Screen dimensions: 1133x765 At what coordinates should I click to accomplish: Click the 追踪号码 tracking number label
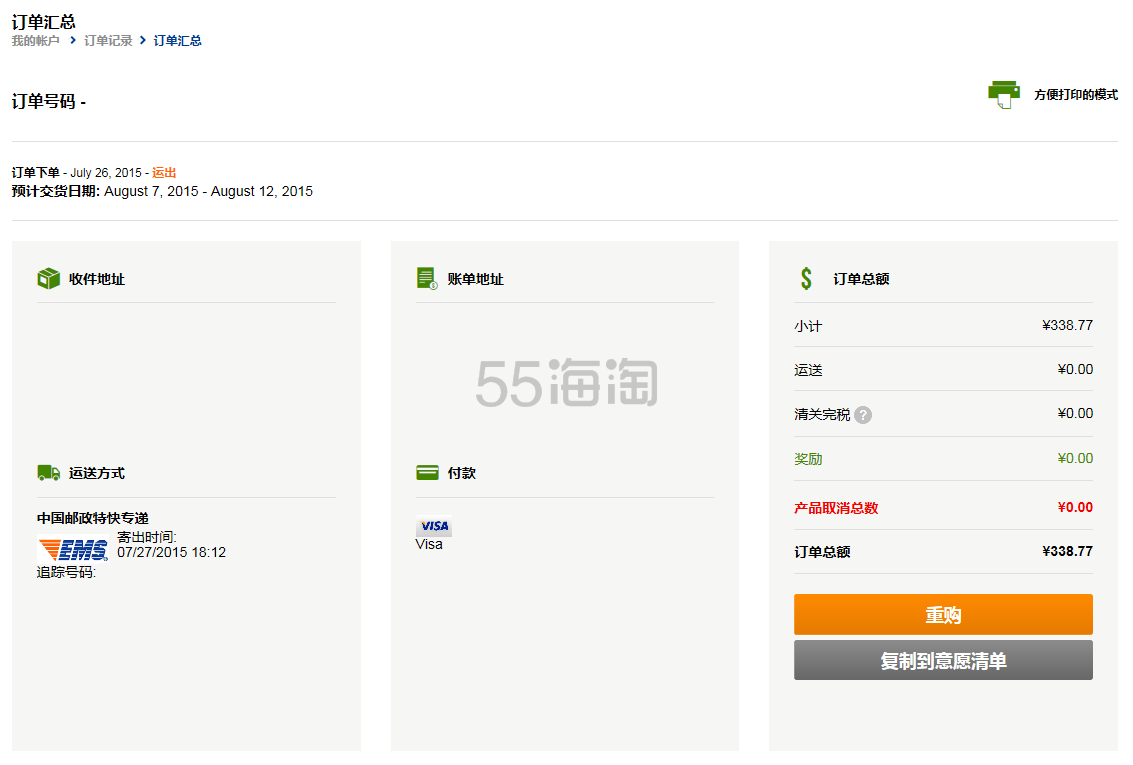pyautogui.click(x=66, y=573)
